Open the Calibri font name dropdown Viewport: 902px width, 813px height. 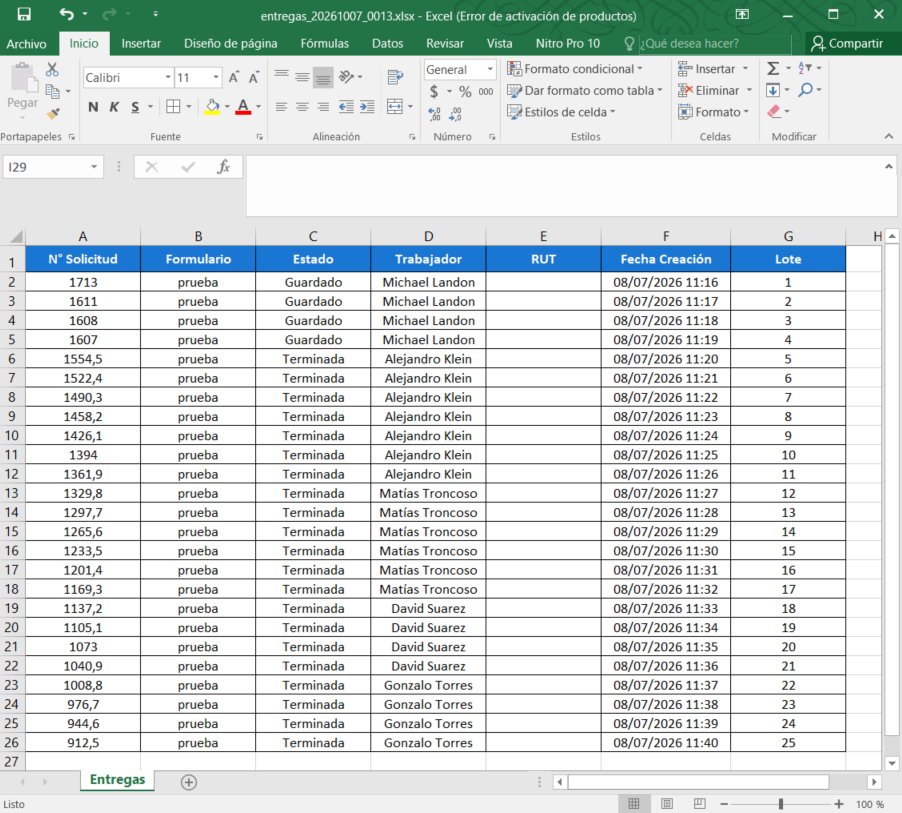coord(167,78)
